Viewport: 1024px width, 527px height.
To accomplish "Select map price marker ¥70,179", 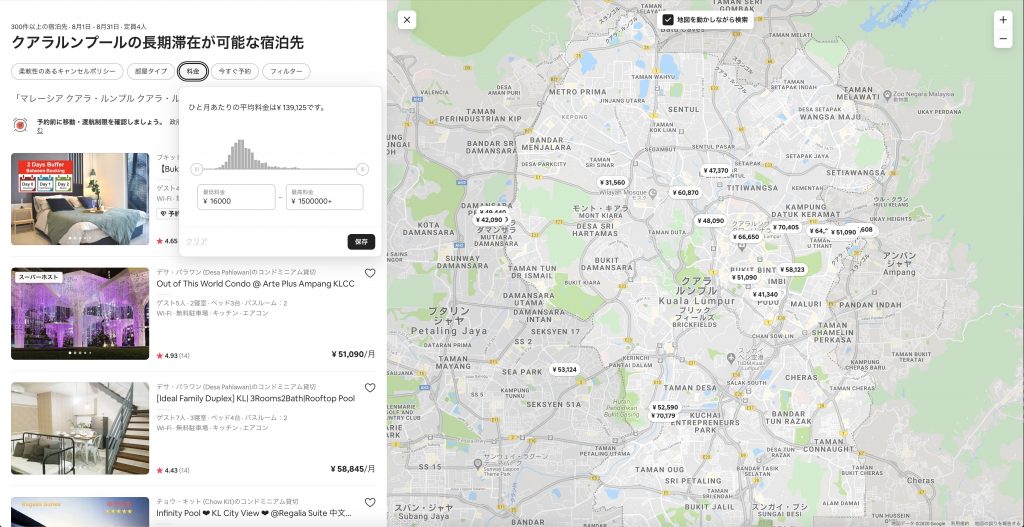I will tap(664, 416).
